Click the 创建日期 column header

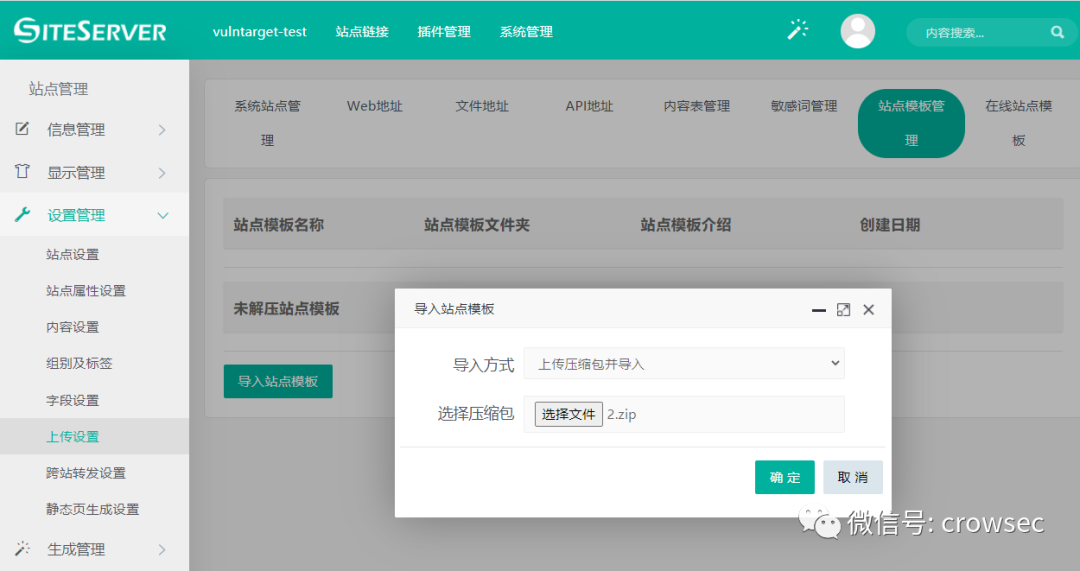pos(889,225)
